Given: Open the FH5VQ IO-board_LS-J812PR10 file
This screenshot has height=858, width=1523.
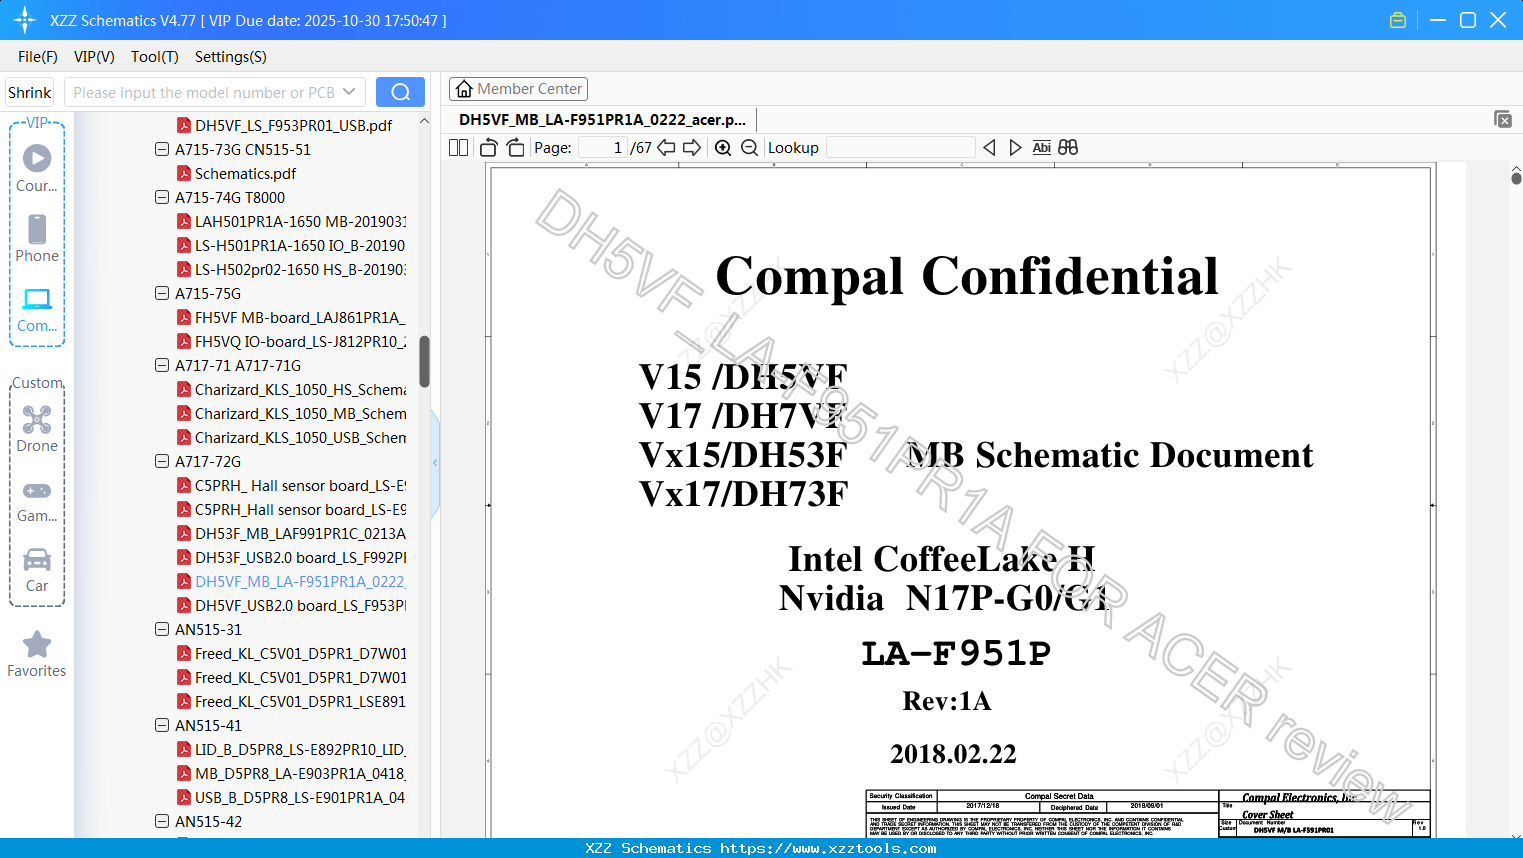Looking at the screenshot, I should pos(300,341).
